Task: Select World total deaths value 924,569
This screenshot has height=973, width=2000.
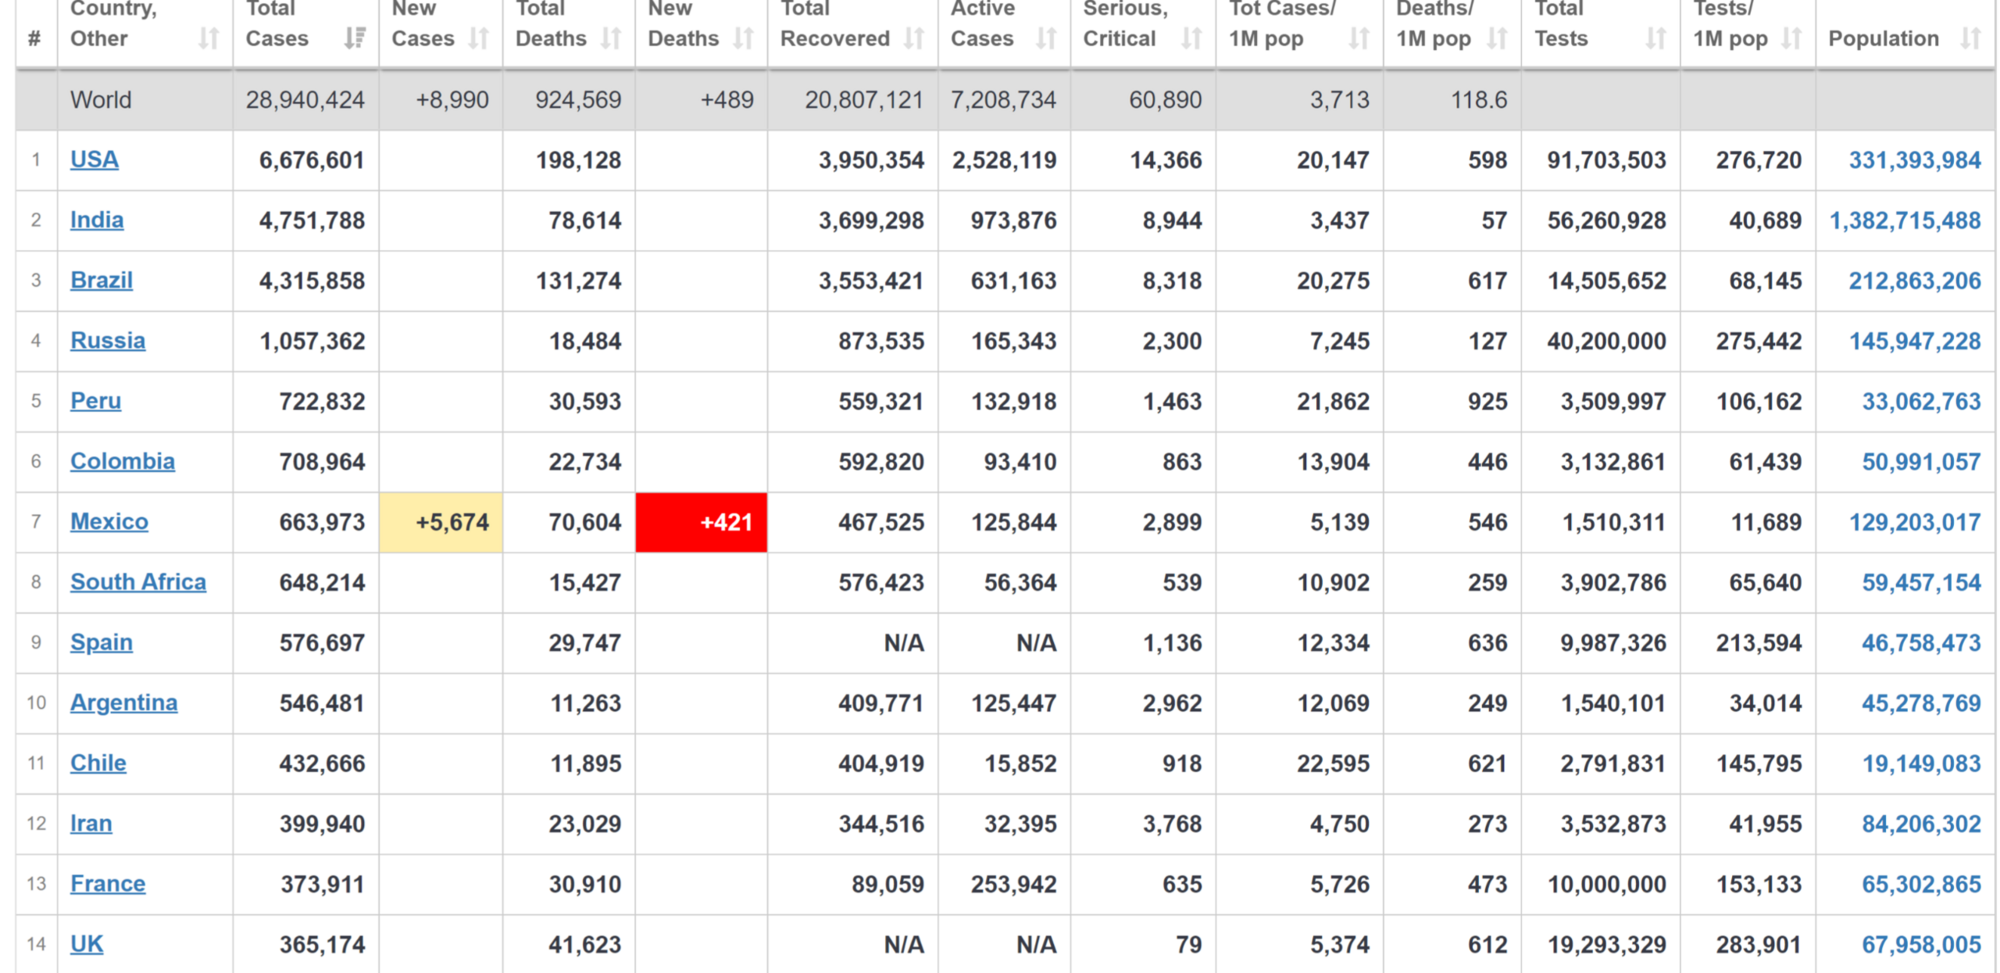Action: (578, 100)
